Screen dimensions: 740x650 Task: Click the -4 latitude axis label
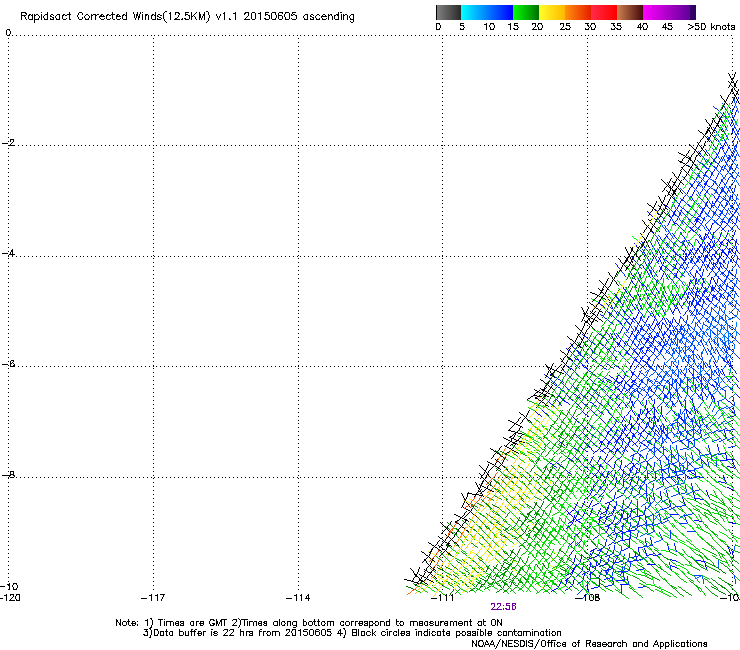click(x=8, y=254)
